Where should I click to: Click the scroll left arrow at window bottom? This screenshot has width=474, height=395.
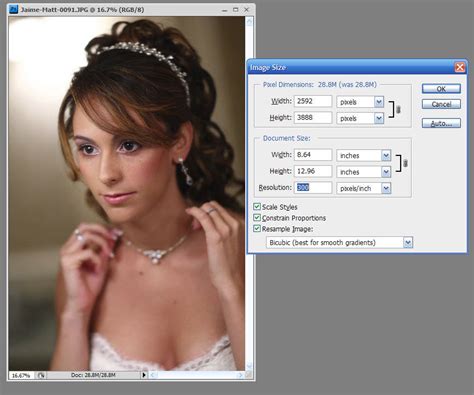[x=153, y=375]
